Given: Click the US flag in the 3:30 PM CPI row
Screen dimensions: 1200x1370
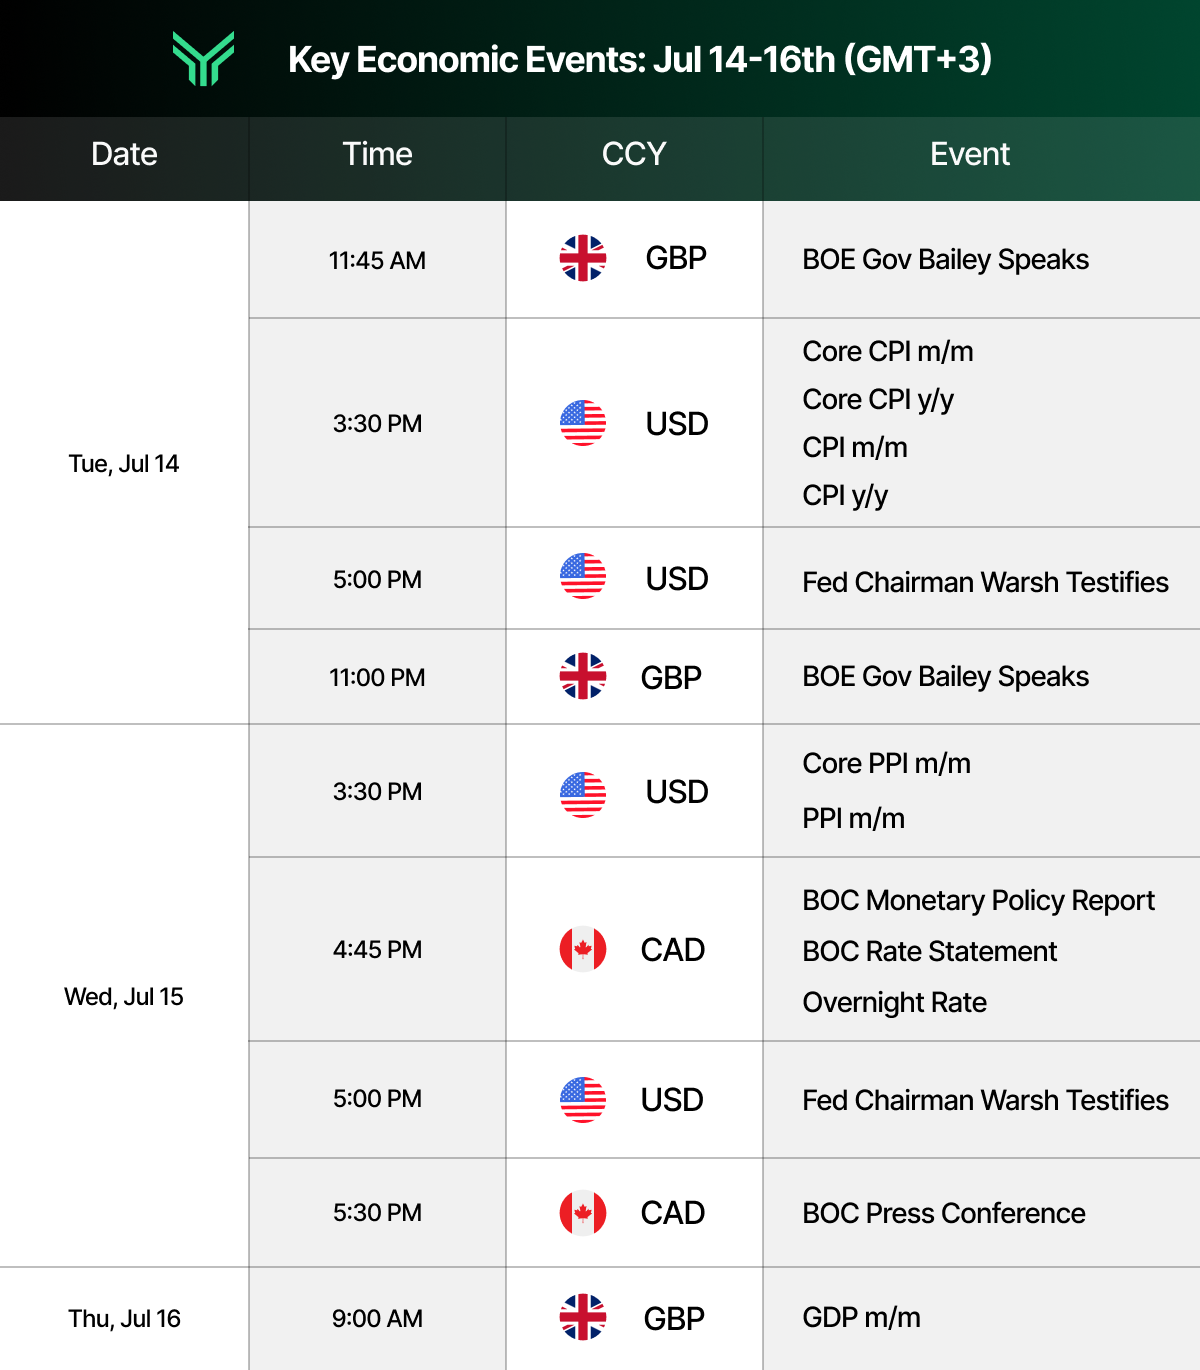Looking at the screenshot, I should (x=583, y=423).
